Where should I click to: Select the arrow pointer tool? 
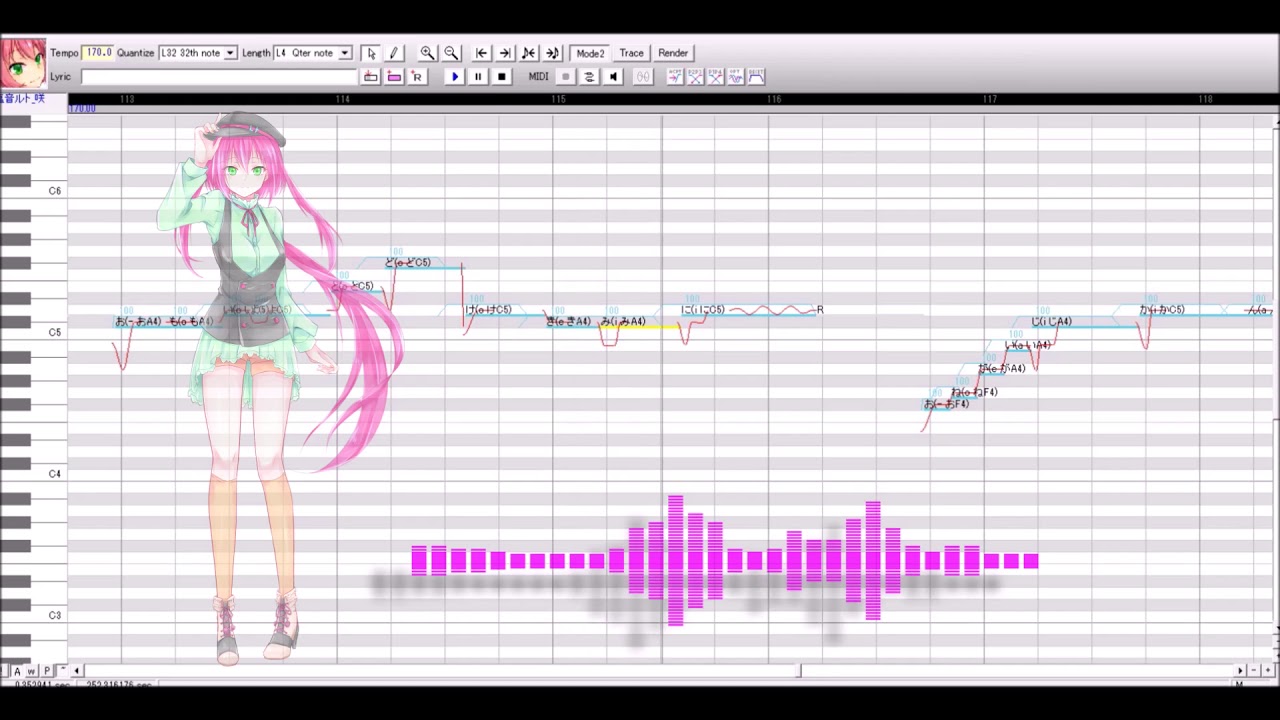[371, 53]
